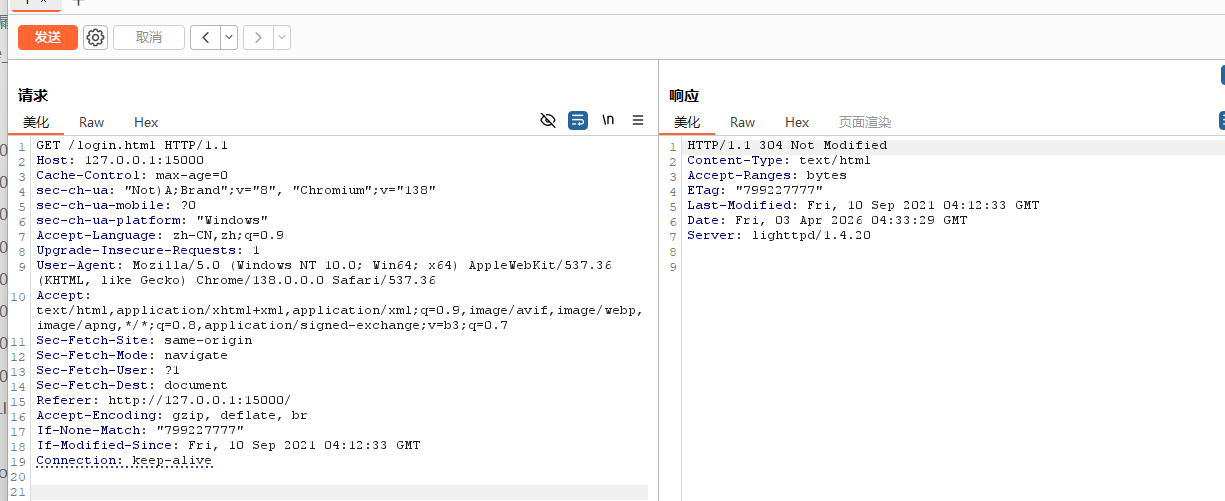Go back to previous request arrow
This screenshot has width=1225, height=501.
tap(206, 38)
